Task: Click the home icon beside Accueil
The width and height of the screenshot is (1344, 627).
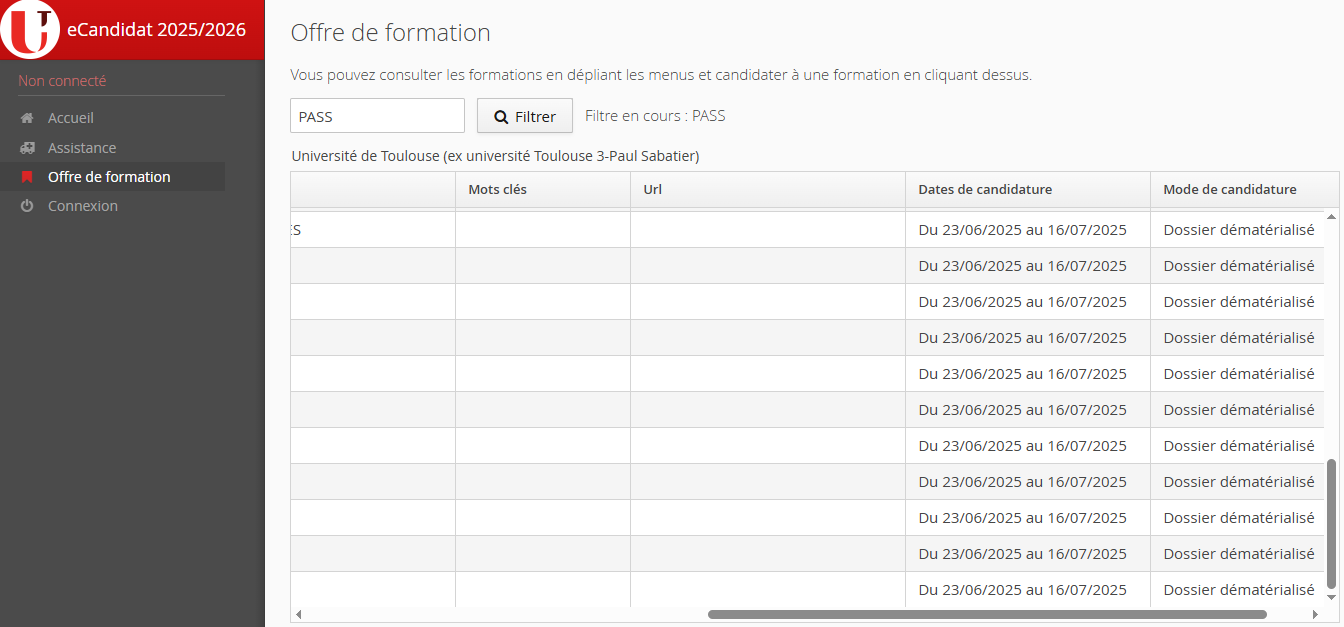Action: tap(27, 118)
